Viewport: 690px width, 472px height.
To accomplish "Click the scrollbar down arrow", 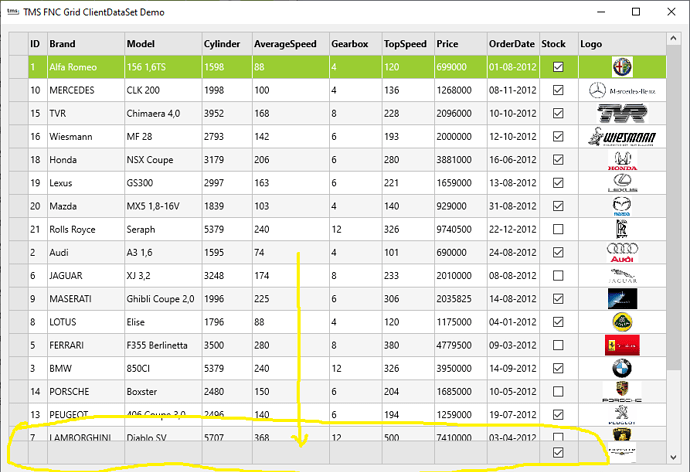I will (673, 457).
